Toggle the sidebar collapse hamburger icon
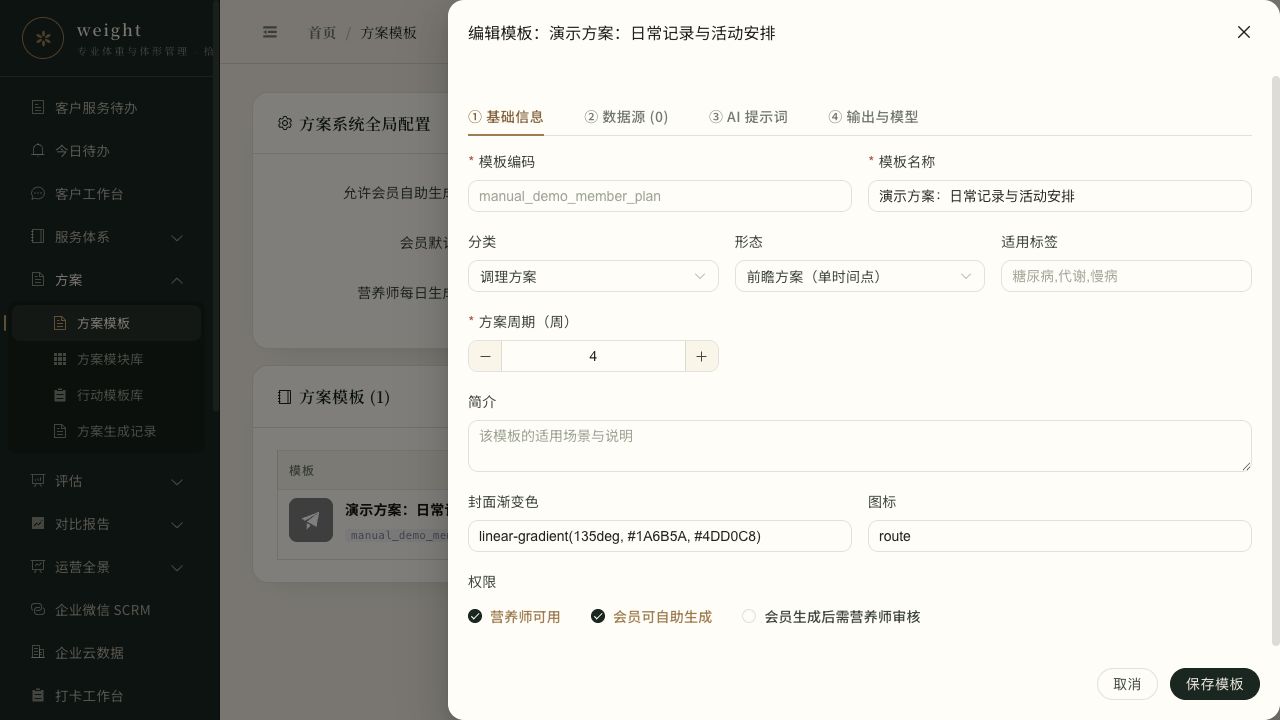The width and height of the screenshot is (1280, 720). coord(270,32)
